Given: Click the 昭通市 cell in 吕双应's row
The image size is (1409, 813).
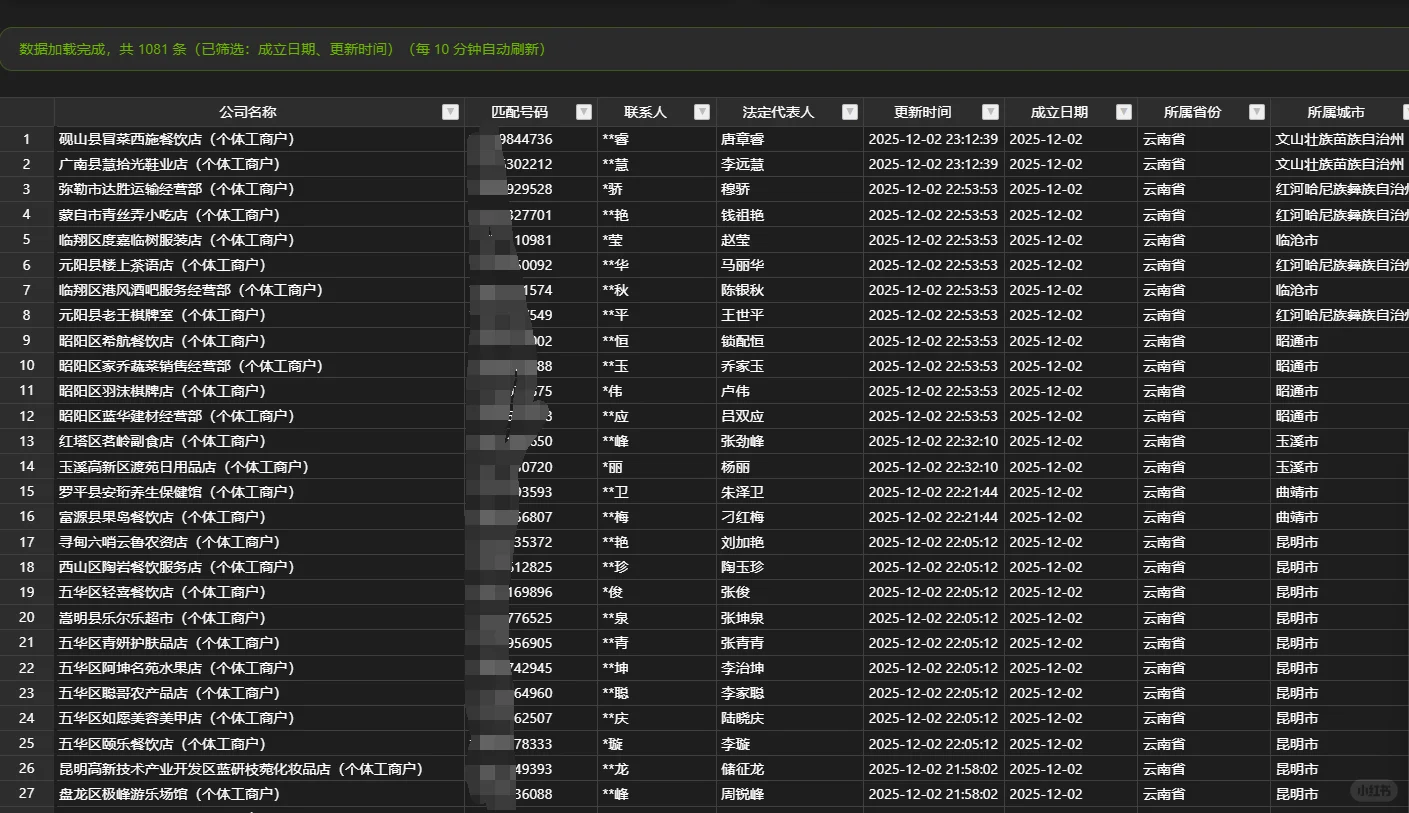Looking at the screenshot, I should coord(1297,416).
